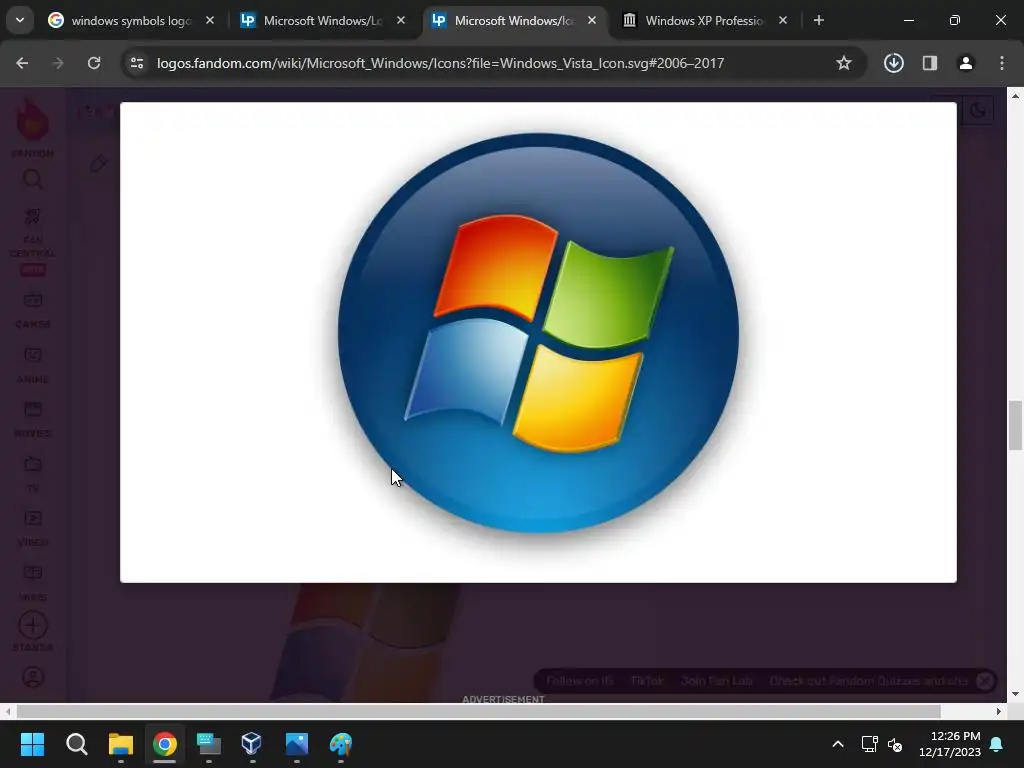
Task: Open Movies section in Fandom sidebar
Action: click(x=33, y=419)
